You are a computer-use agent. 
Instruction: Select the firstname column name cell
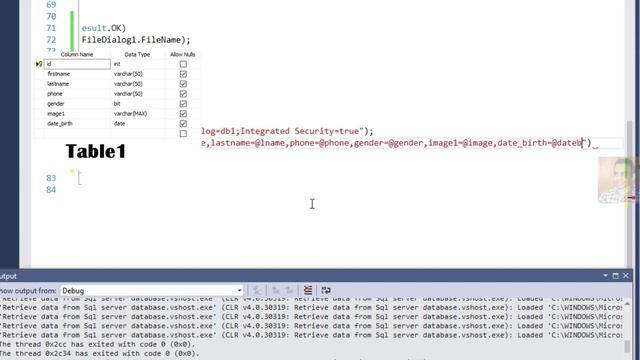coord(77,74)
